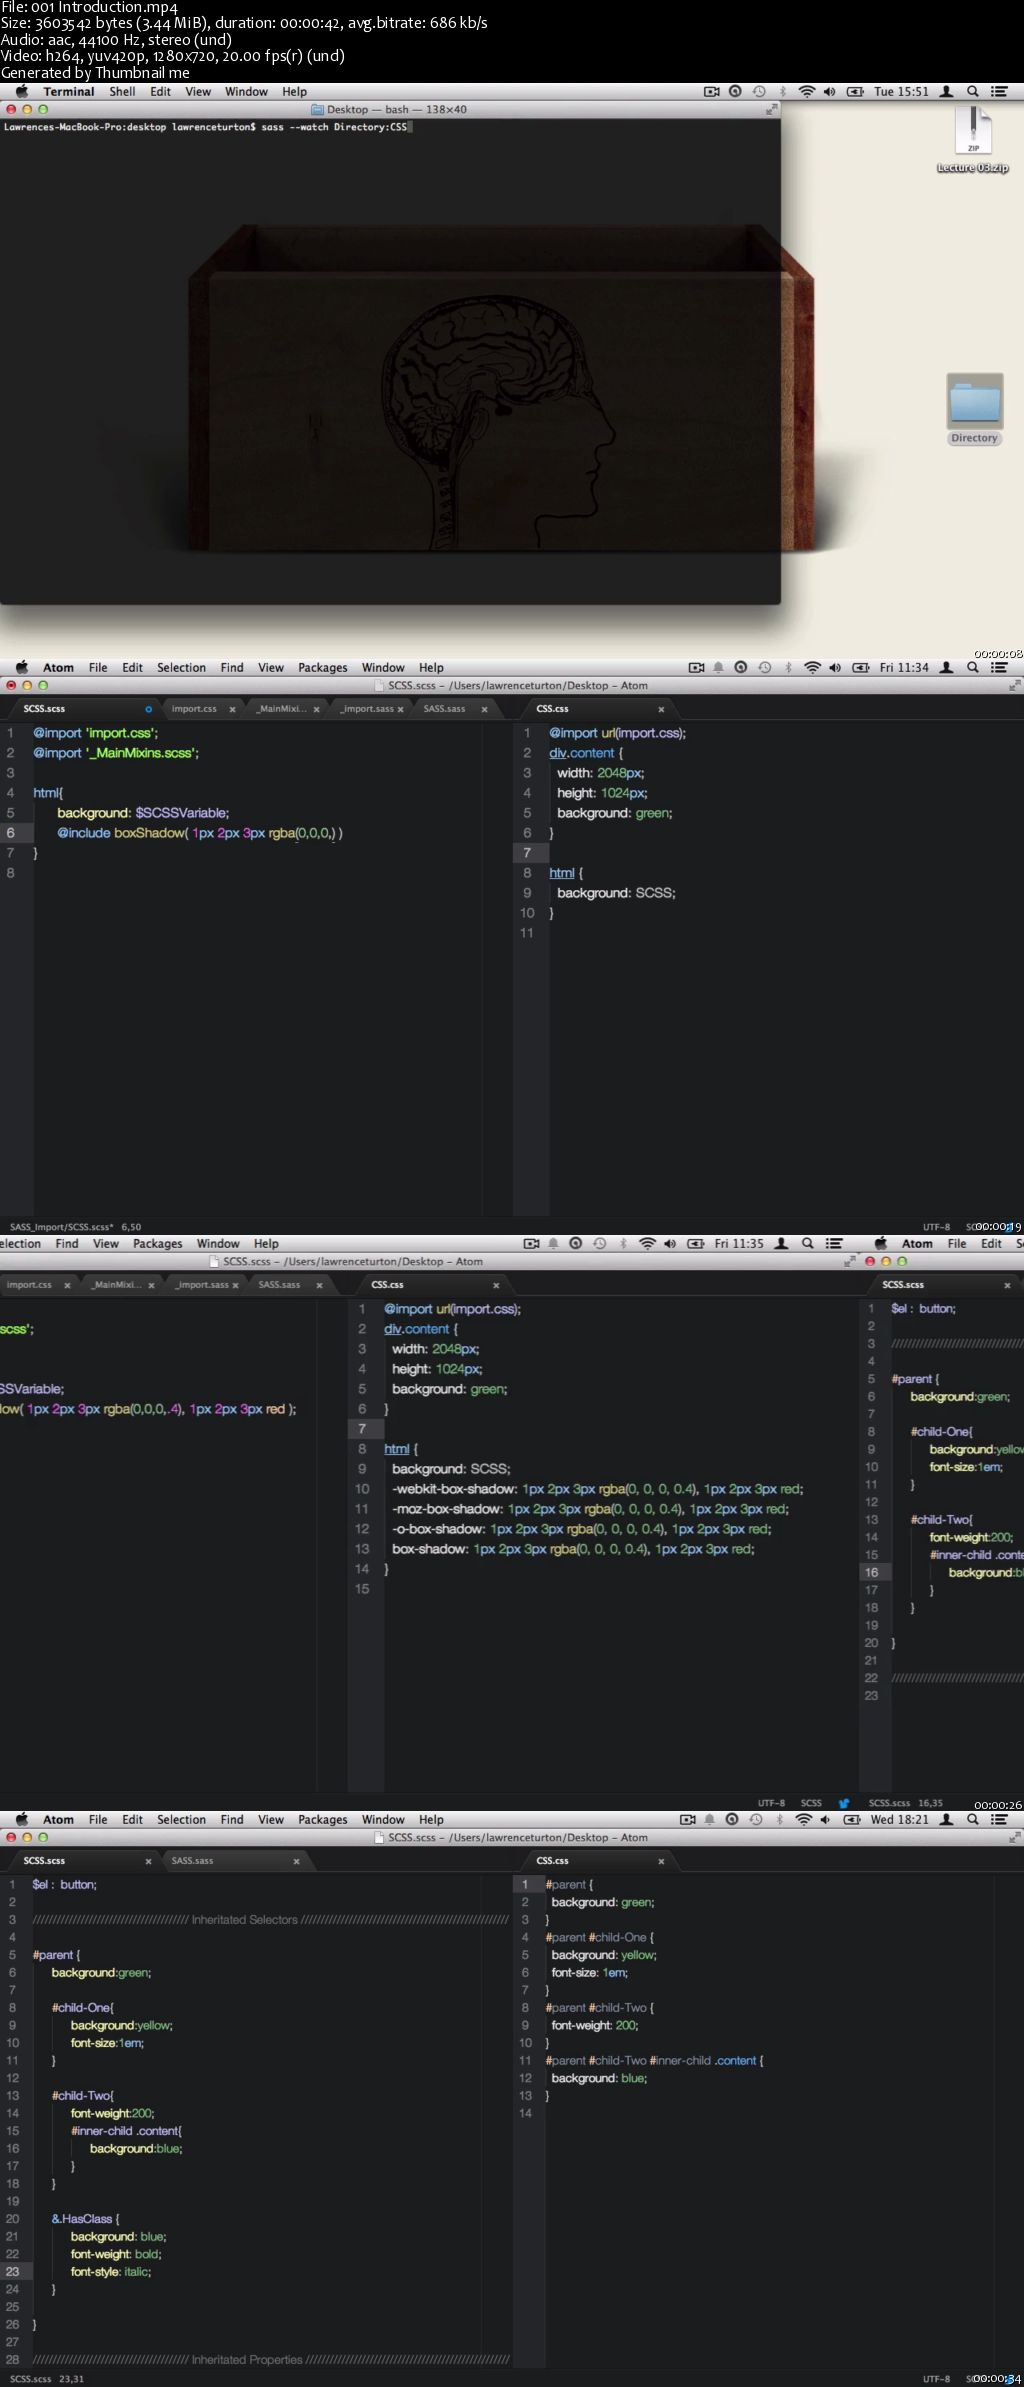The image size is (1024, 2387).
Task: Close the import.css tab in Fri 11:34 frame
Action: point(232,709)
